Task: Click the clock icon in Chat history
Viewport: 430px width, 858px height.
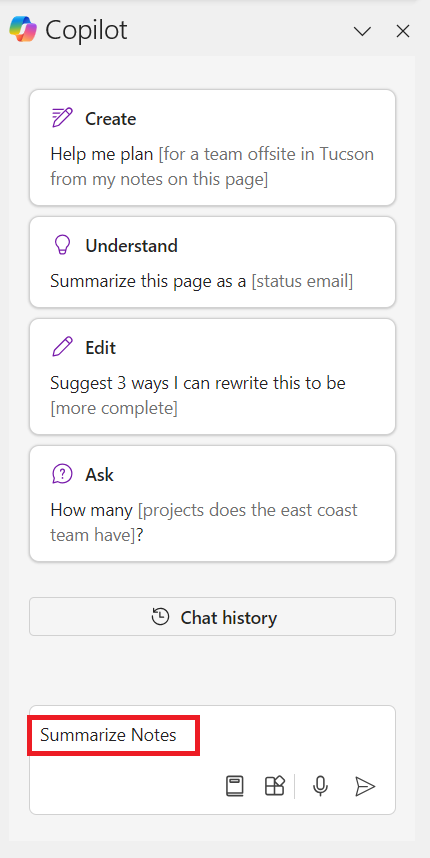Action: coord(160,617)
